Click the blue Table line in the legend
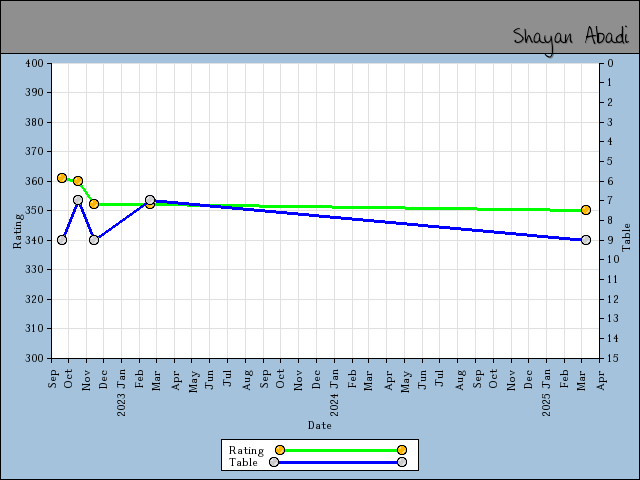The width and height of the screenshot is (640, 480). coord(338,462)
